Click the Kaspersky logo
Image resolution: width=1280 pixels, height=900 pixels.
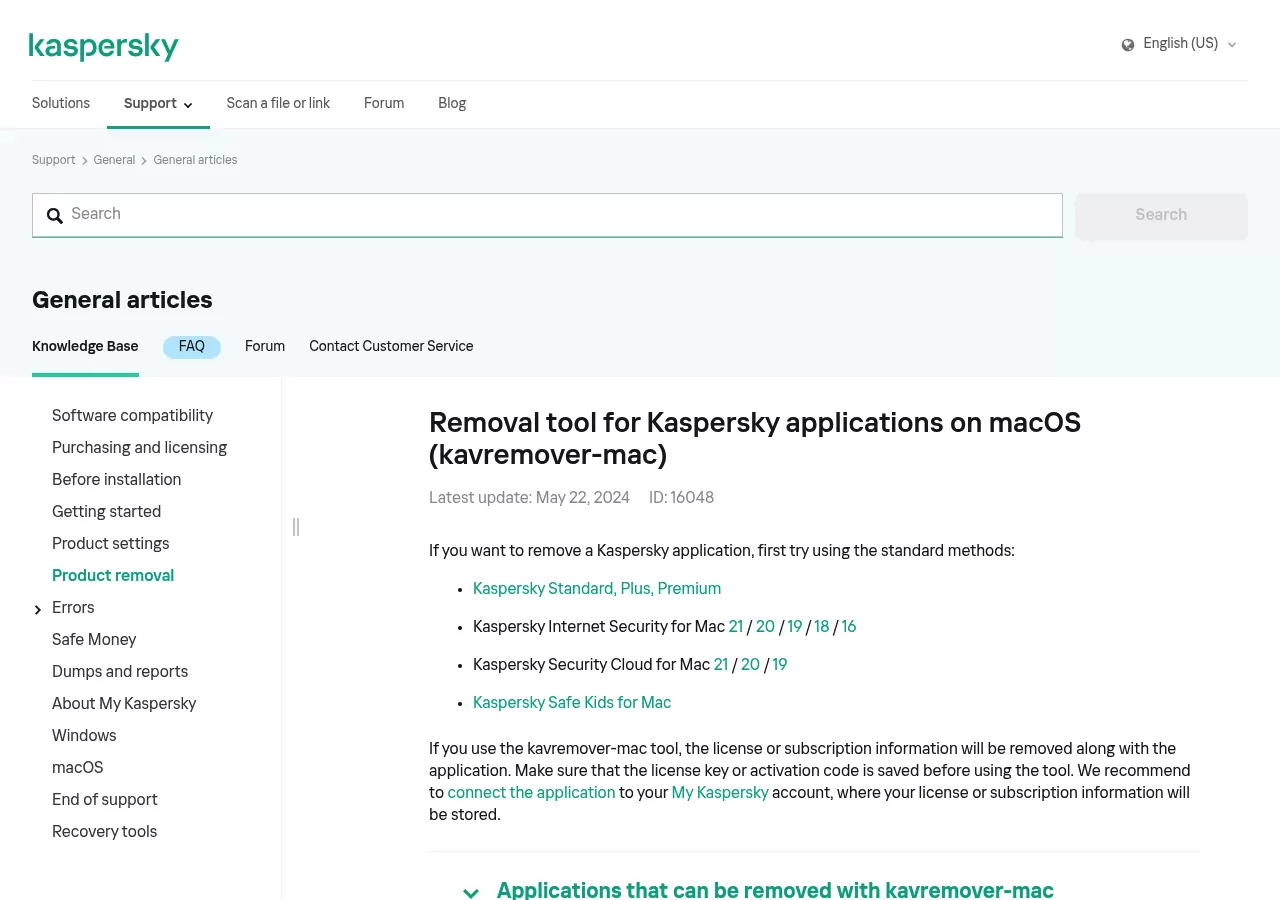pyautogui.click(x=104, y=46)
